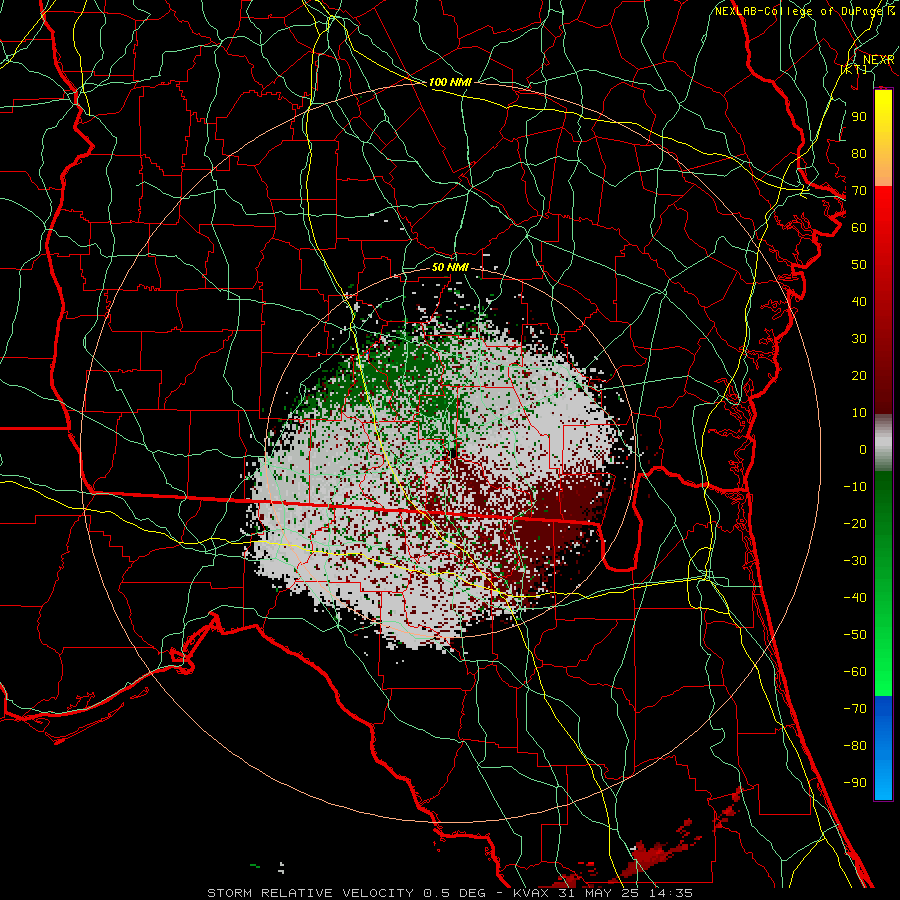Click the -30 value on the velocity scale
900x900 pixels.
[855, 561]
